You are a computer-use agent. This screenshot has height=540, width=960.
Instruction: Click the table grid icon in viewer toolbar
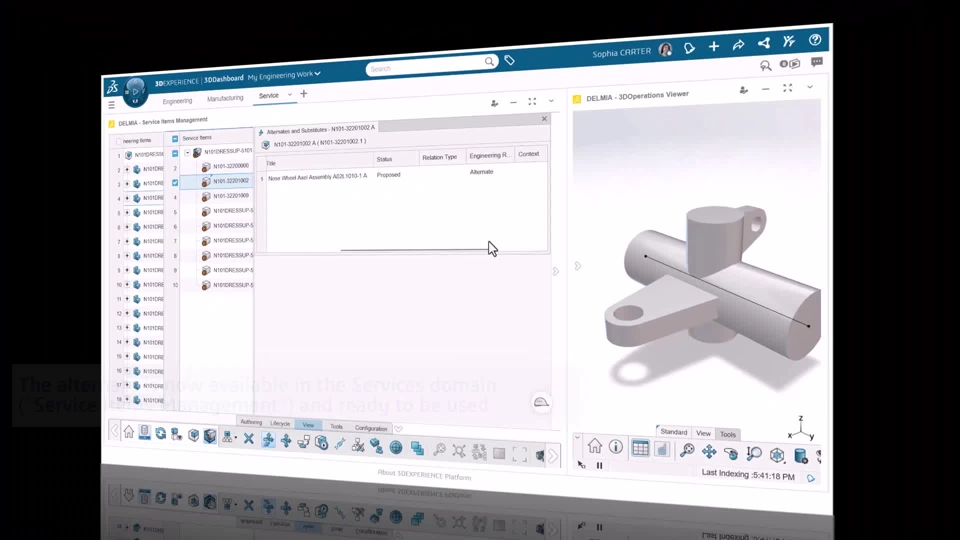point(640,449)
